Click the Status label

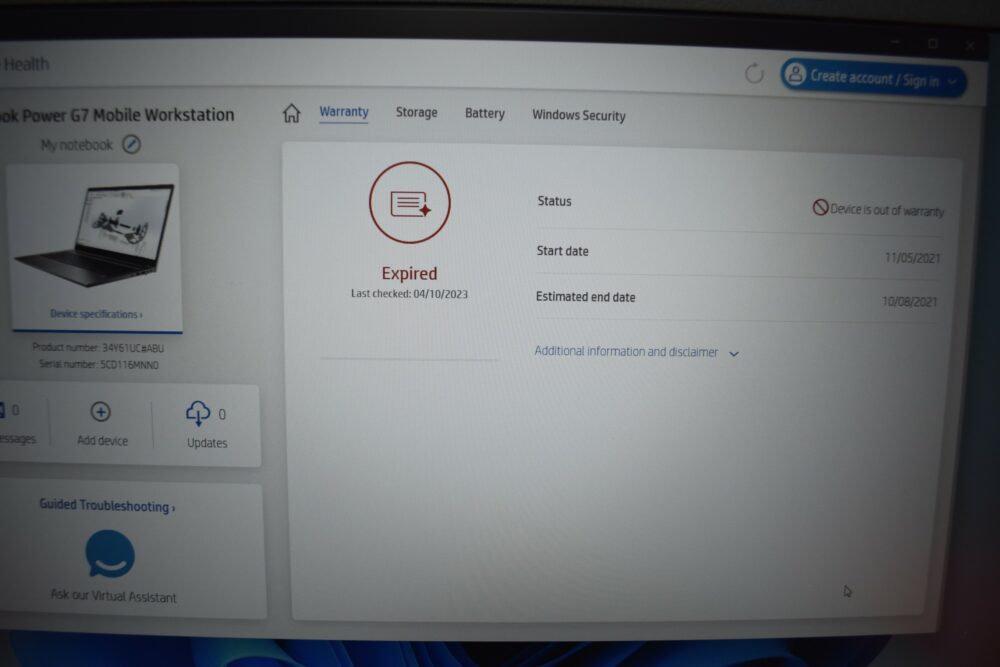pos(554,202)
